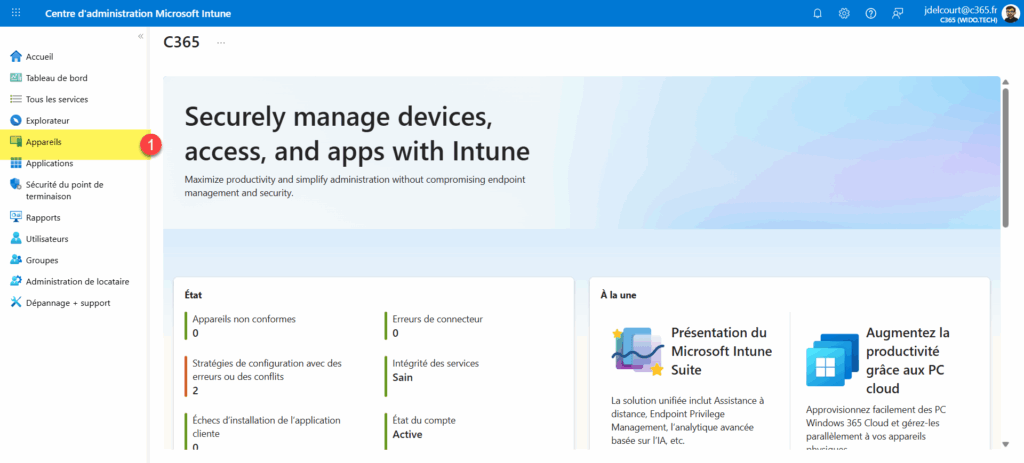This screenshot has width=1024, height=463.
Task: Click the Approvisionnez facilement des PC text
Action: 876,429
